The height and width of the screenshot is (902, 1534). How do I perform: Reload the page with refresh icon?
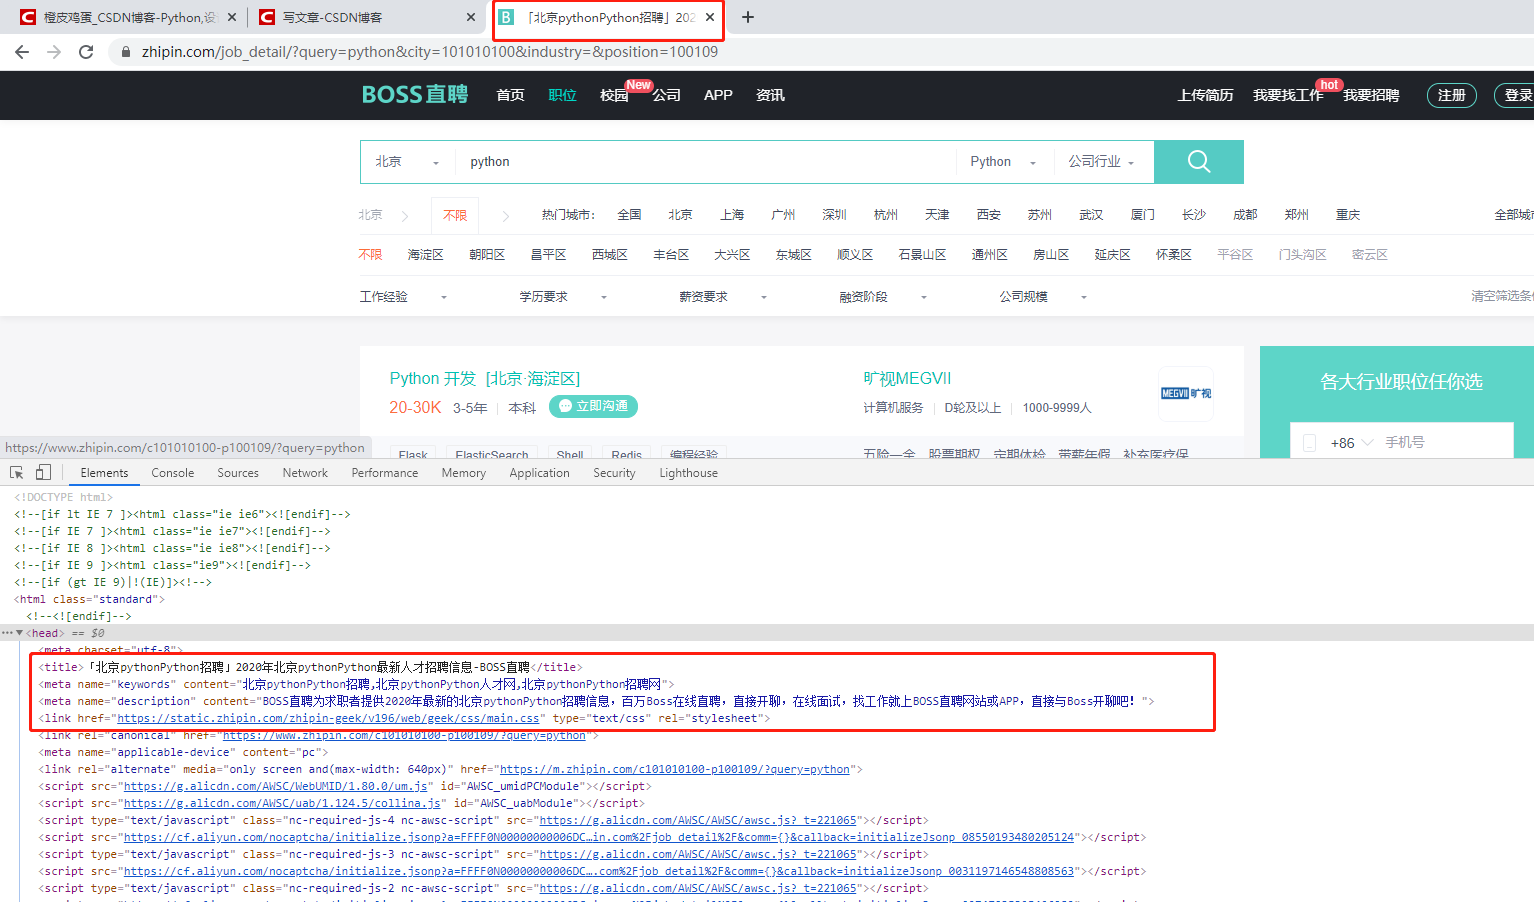(86, 52)
